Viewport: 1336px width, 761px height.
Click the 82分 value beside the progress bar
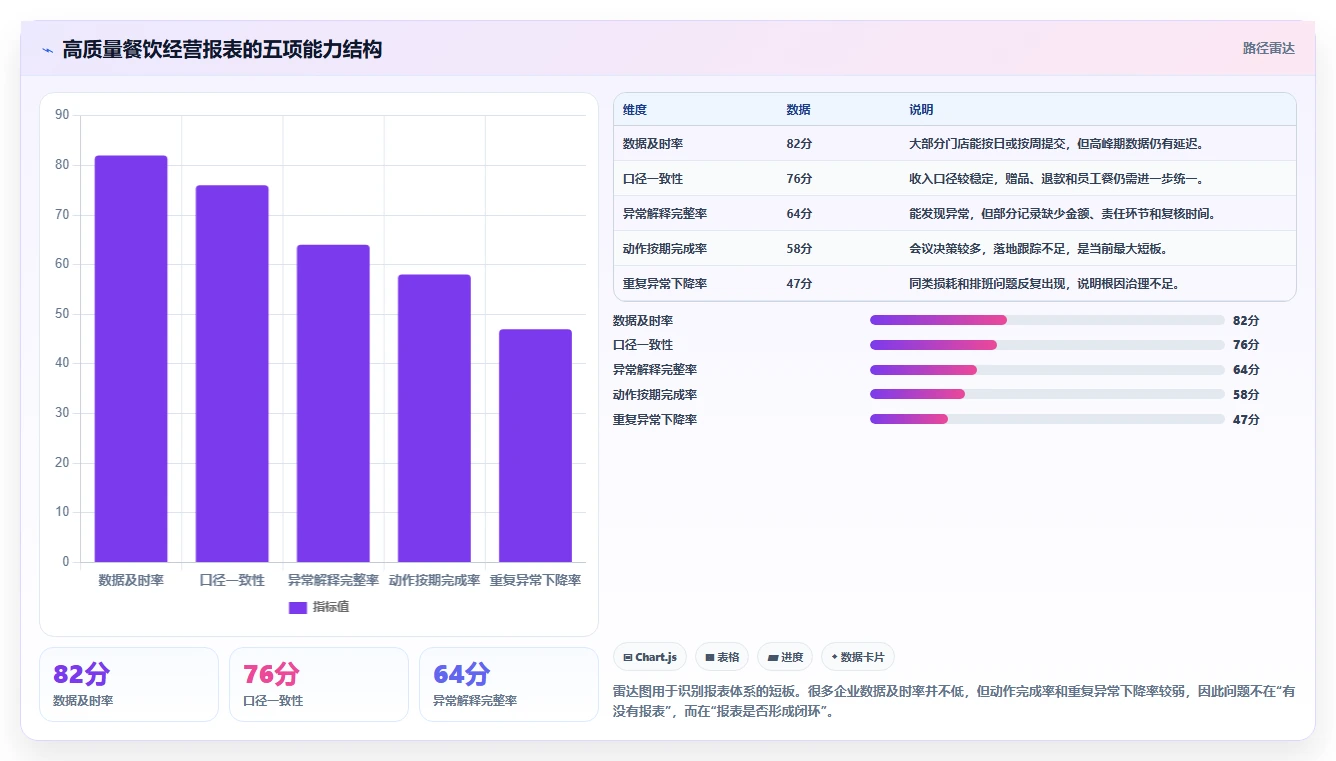(x=1246, y=321)
